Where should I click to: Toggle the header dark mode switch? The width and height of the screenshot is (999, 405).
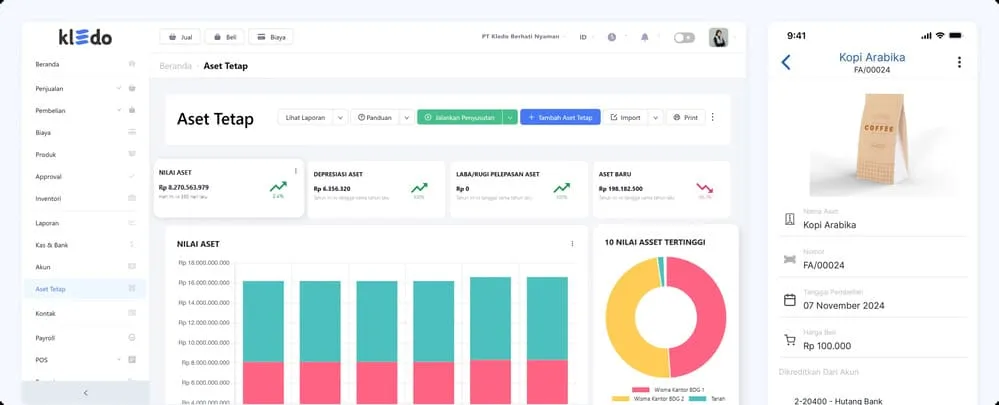(684, 38)
